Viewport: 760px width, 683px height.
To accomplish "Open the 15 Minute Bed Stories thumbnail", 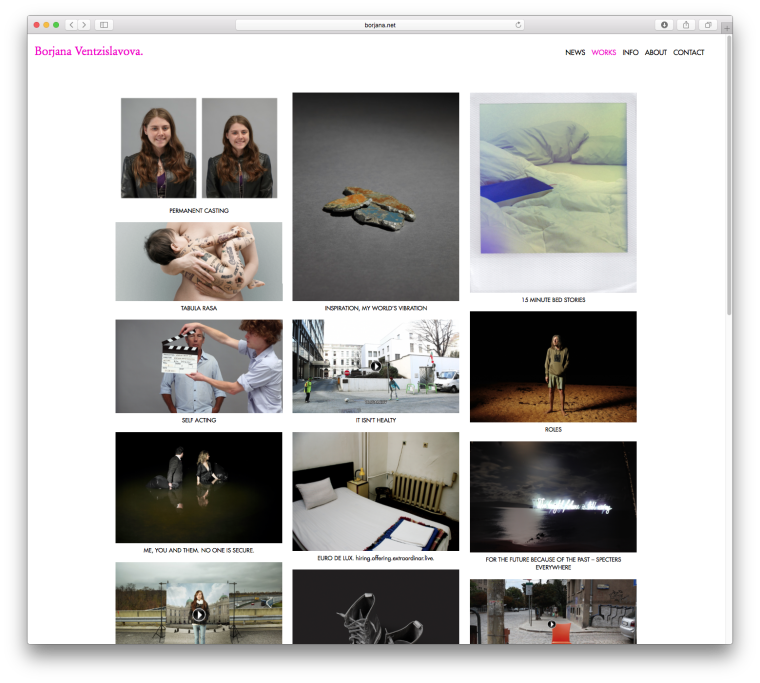I will click(553, 192).
